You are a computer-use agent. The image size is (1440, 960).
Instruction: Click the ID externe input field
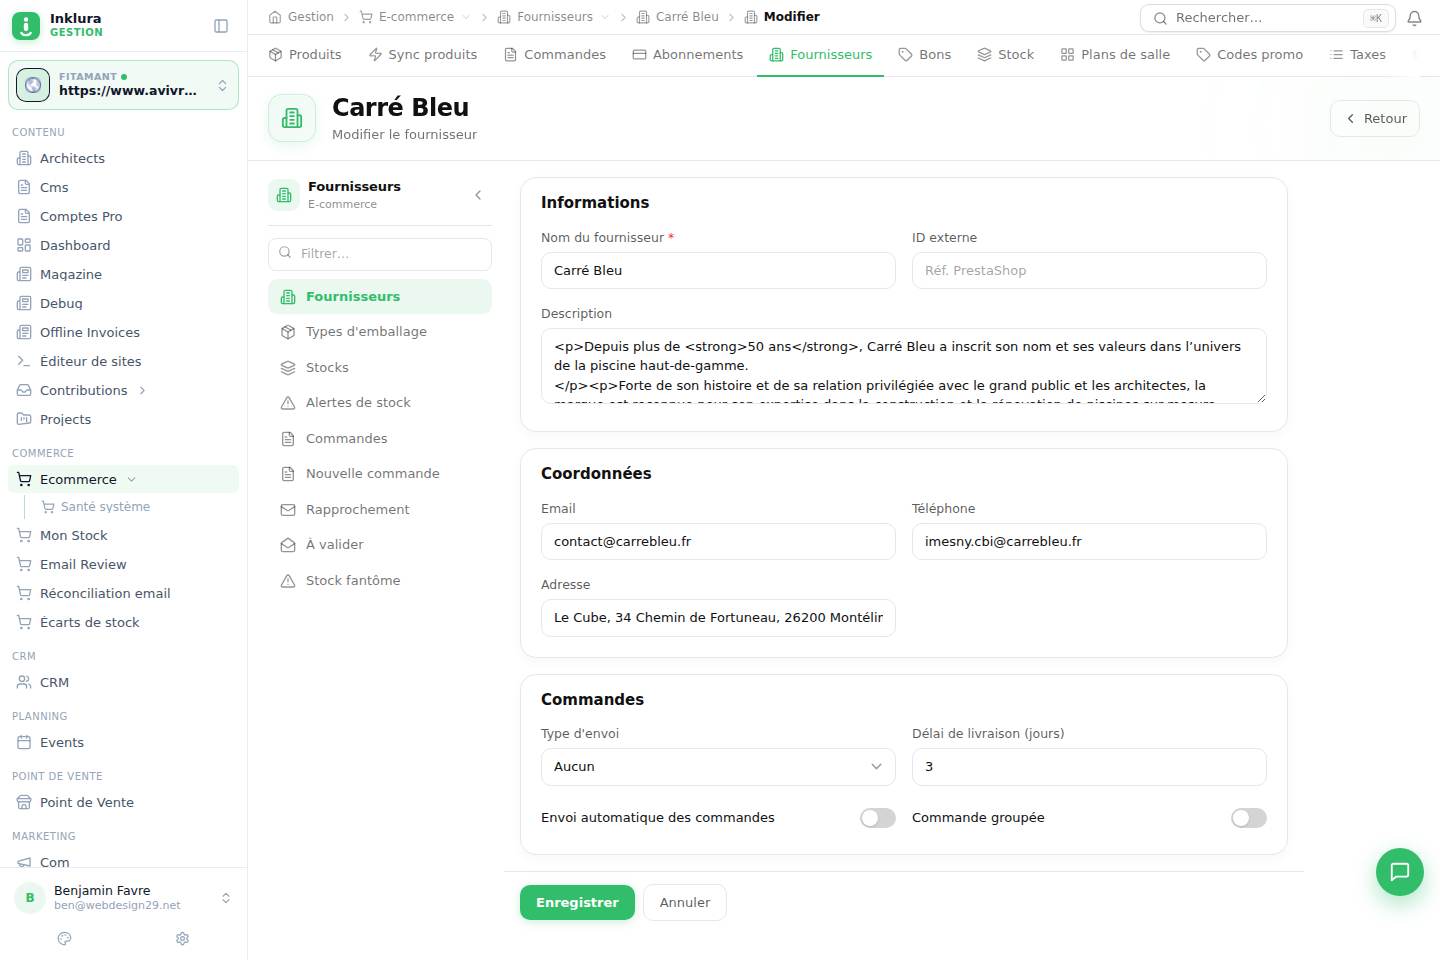point(1089,271)
